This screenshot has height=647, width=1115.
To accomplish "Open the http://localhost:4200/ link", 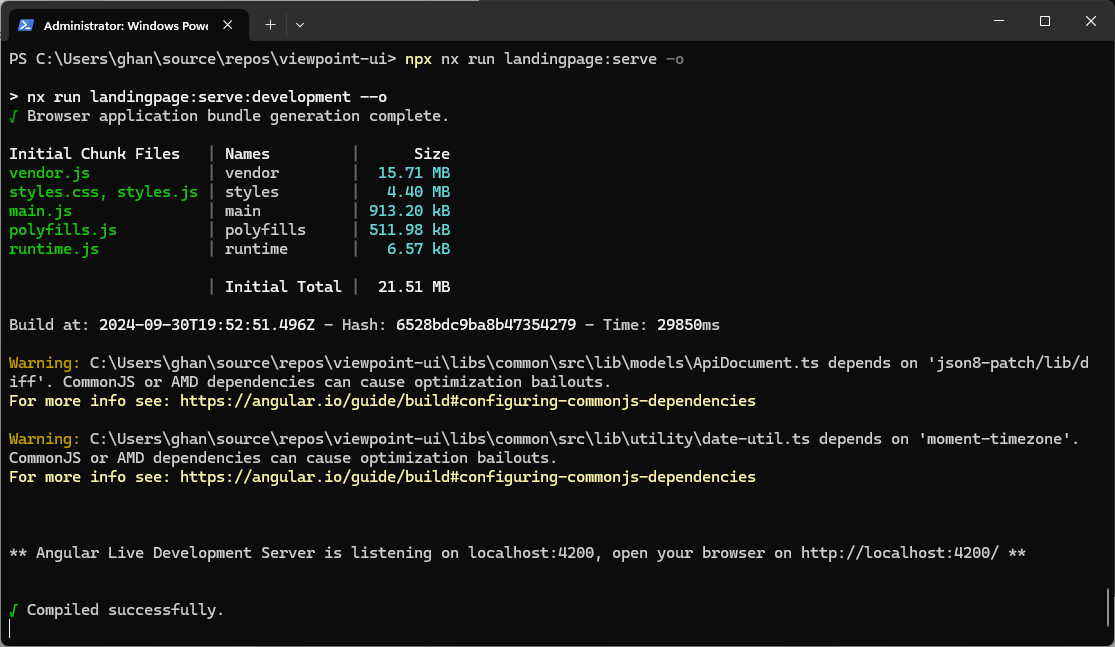I will (x=899, y=553).
